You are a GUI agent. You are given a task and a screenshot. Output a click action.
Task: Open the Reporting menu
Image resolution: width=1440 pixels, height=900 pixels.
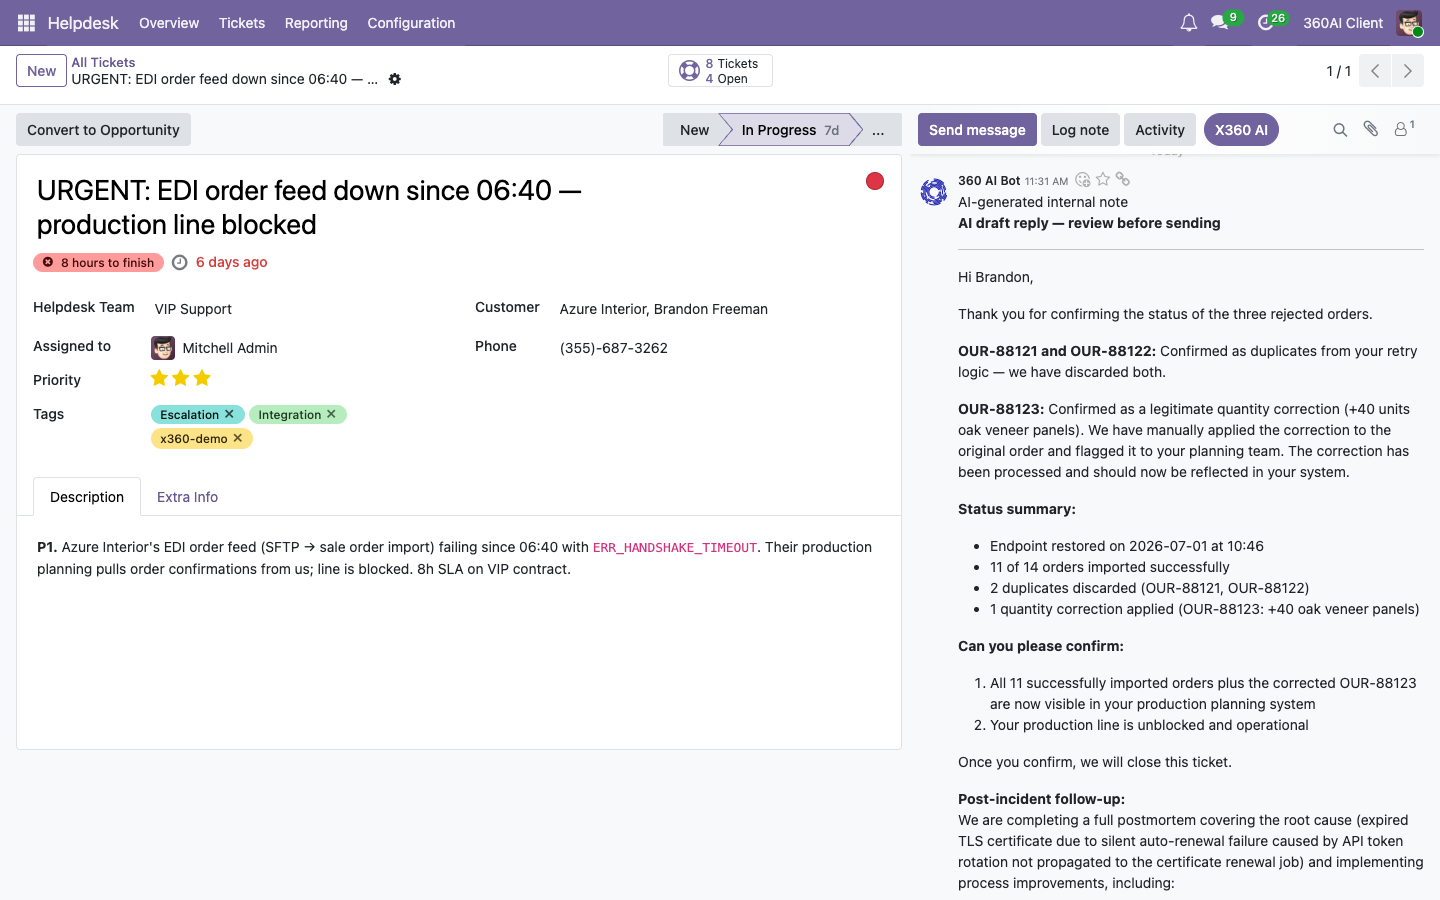coord(316,23)
